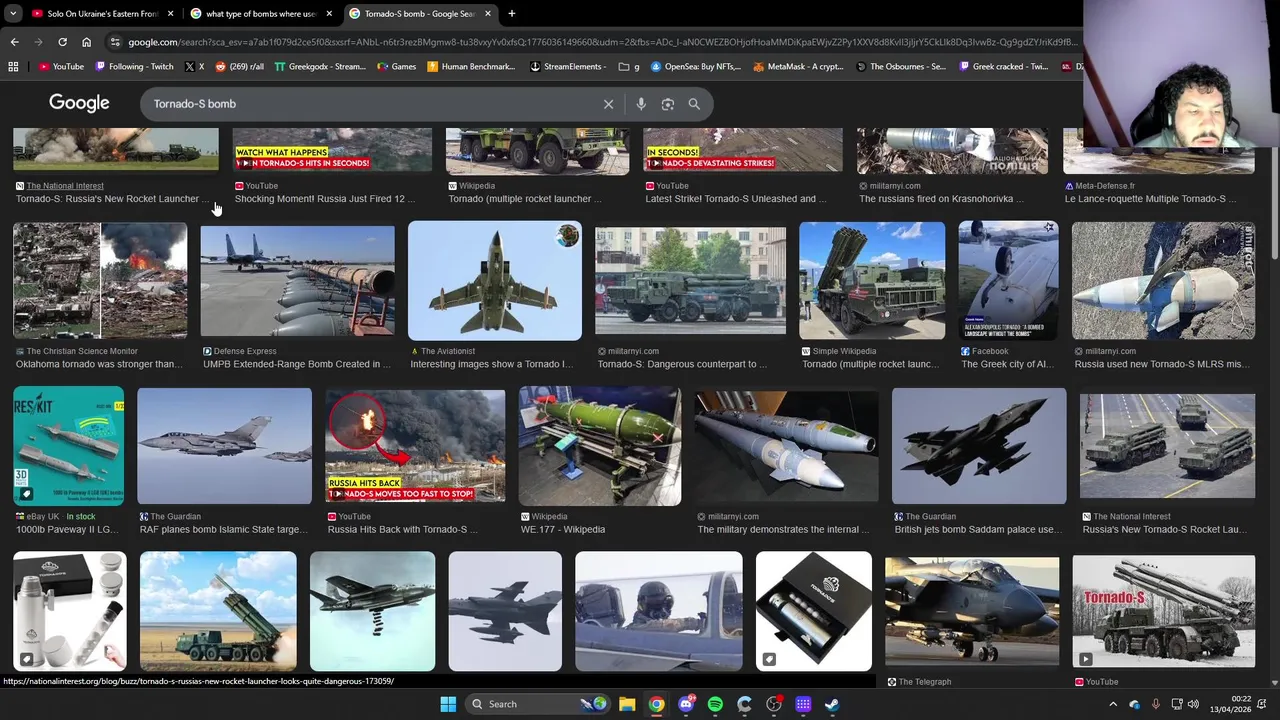
Task: Open the 'OpenSea: Buy NFTs' bookmark
Action: coord(695,67)
